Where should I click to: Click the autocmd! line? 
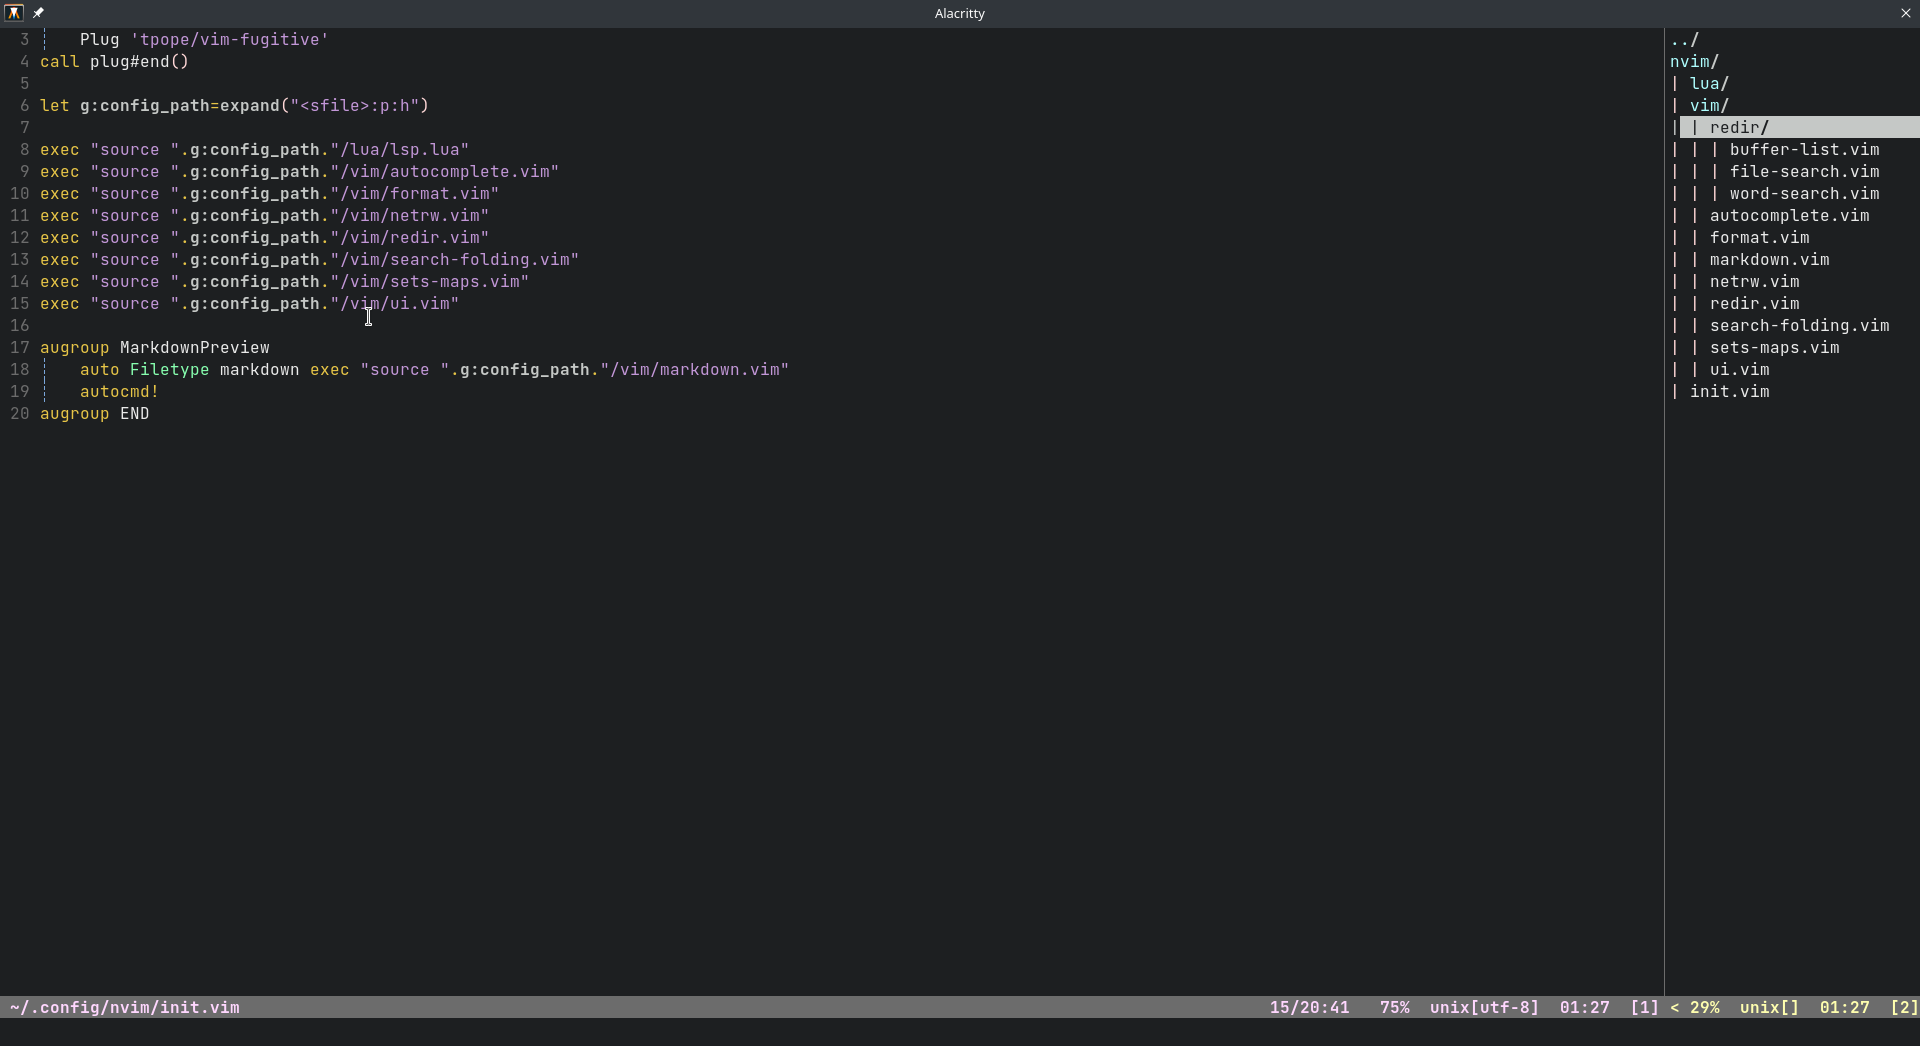point(119,392)
